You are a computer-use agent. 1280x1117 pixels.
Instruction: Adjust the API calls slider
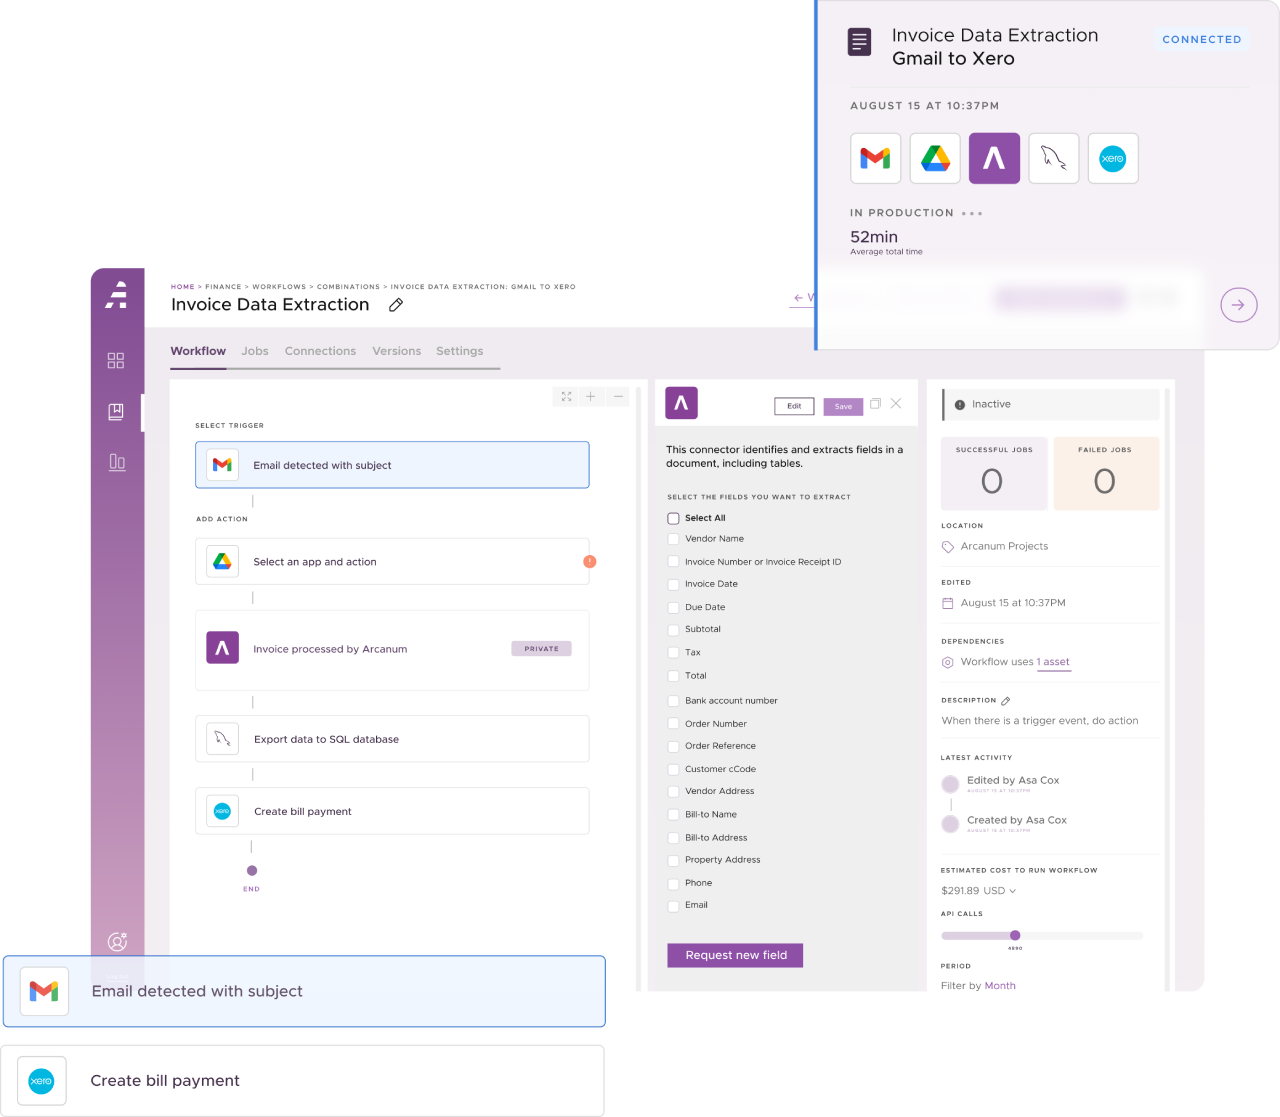tap(1016, 935)
